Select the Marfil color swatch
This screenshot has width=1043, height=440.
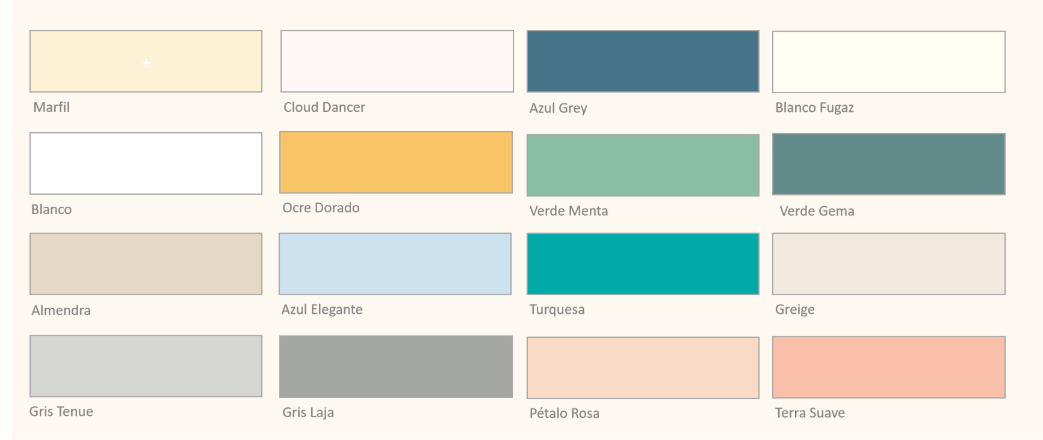146,62
